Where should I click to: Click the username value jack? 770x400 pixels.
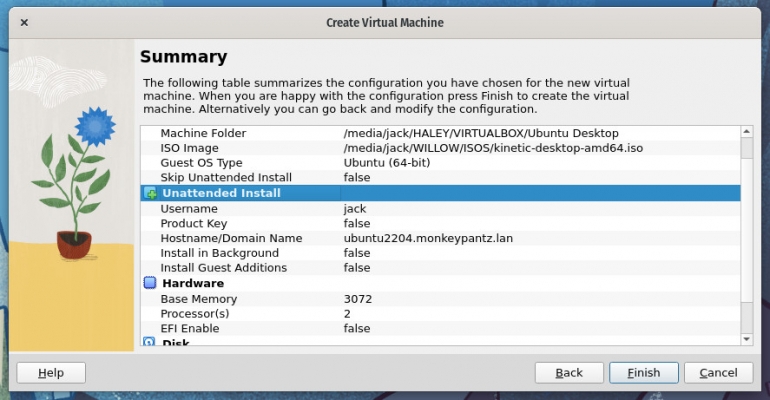click(x=355, y=209)
